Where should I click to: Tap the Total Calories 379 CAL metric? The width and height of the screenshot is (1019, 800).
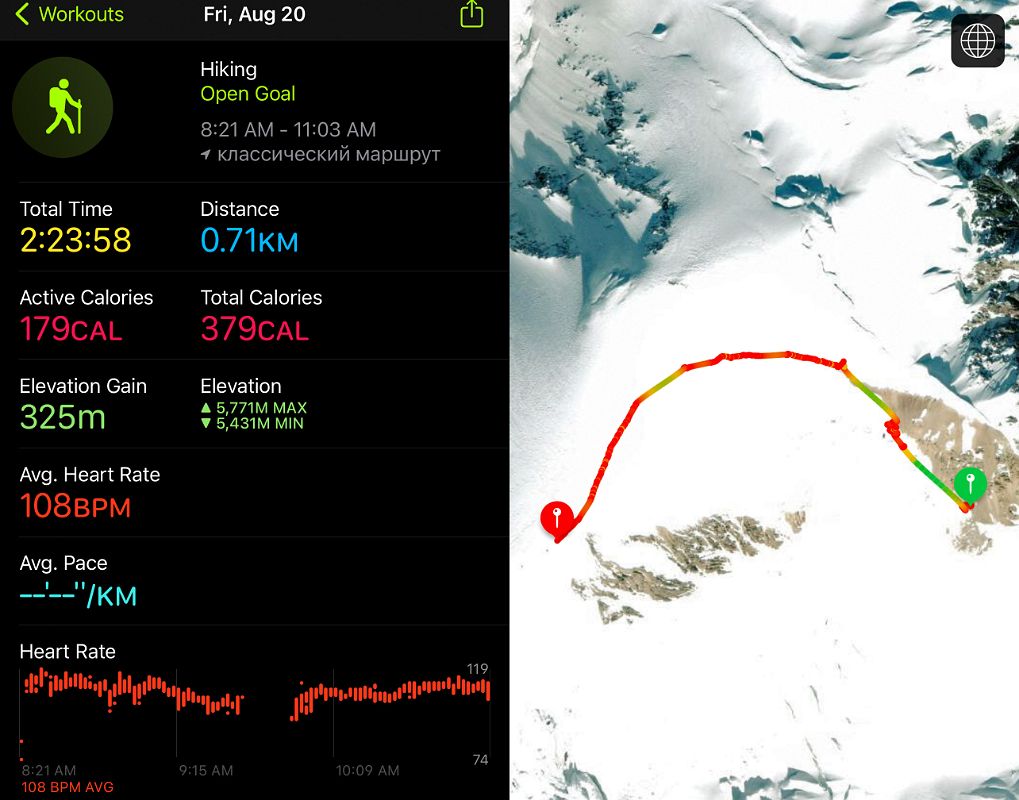(254, 329)
